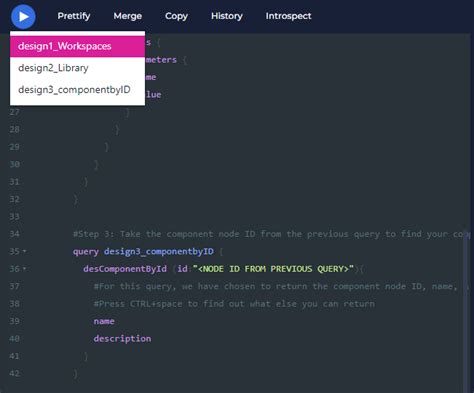Click the Introspect button
The image size is (474, 393).
(288, 16)
